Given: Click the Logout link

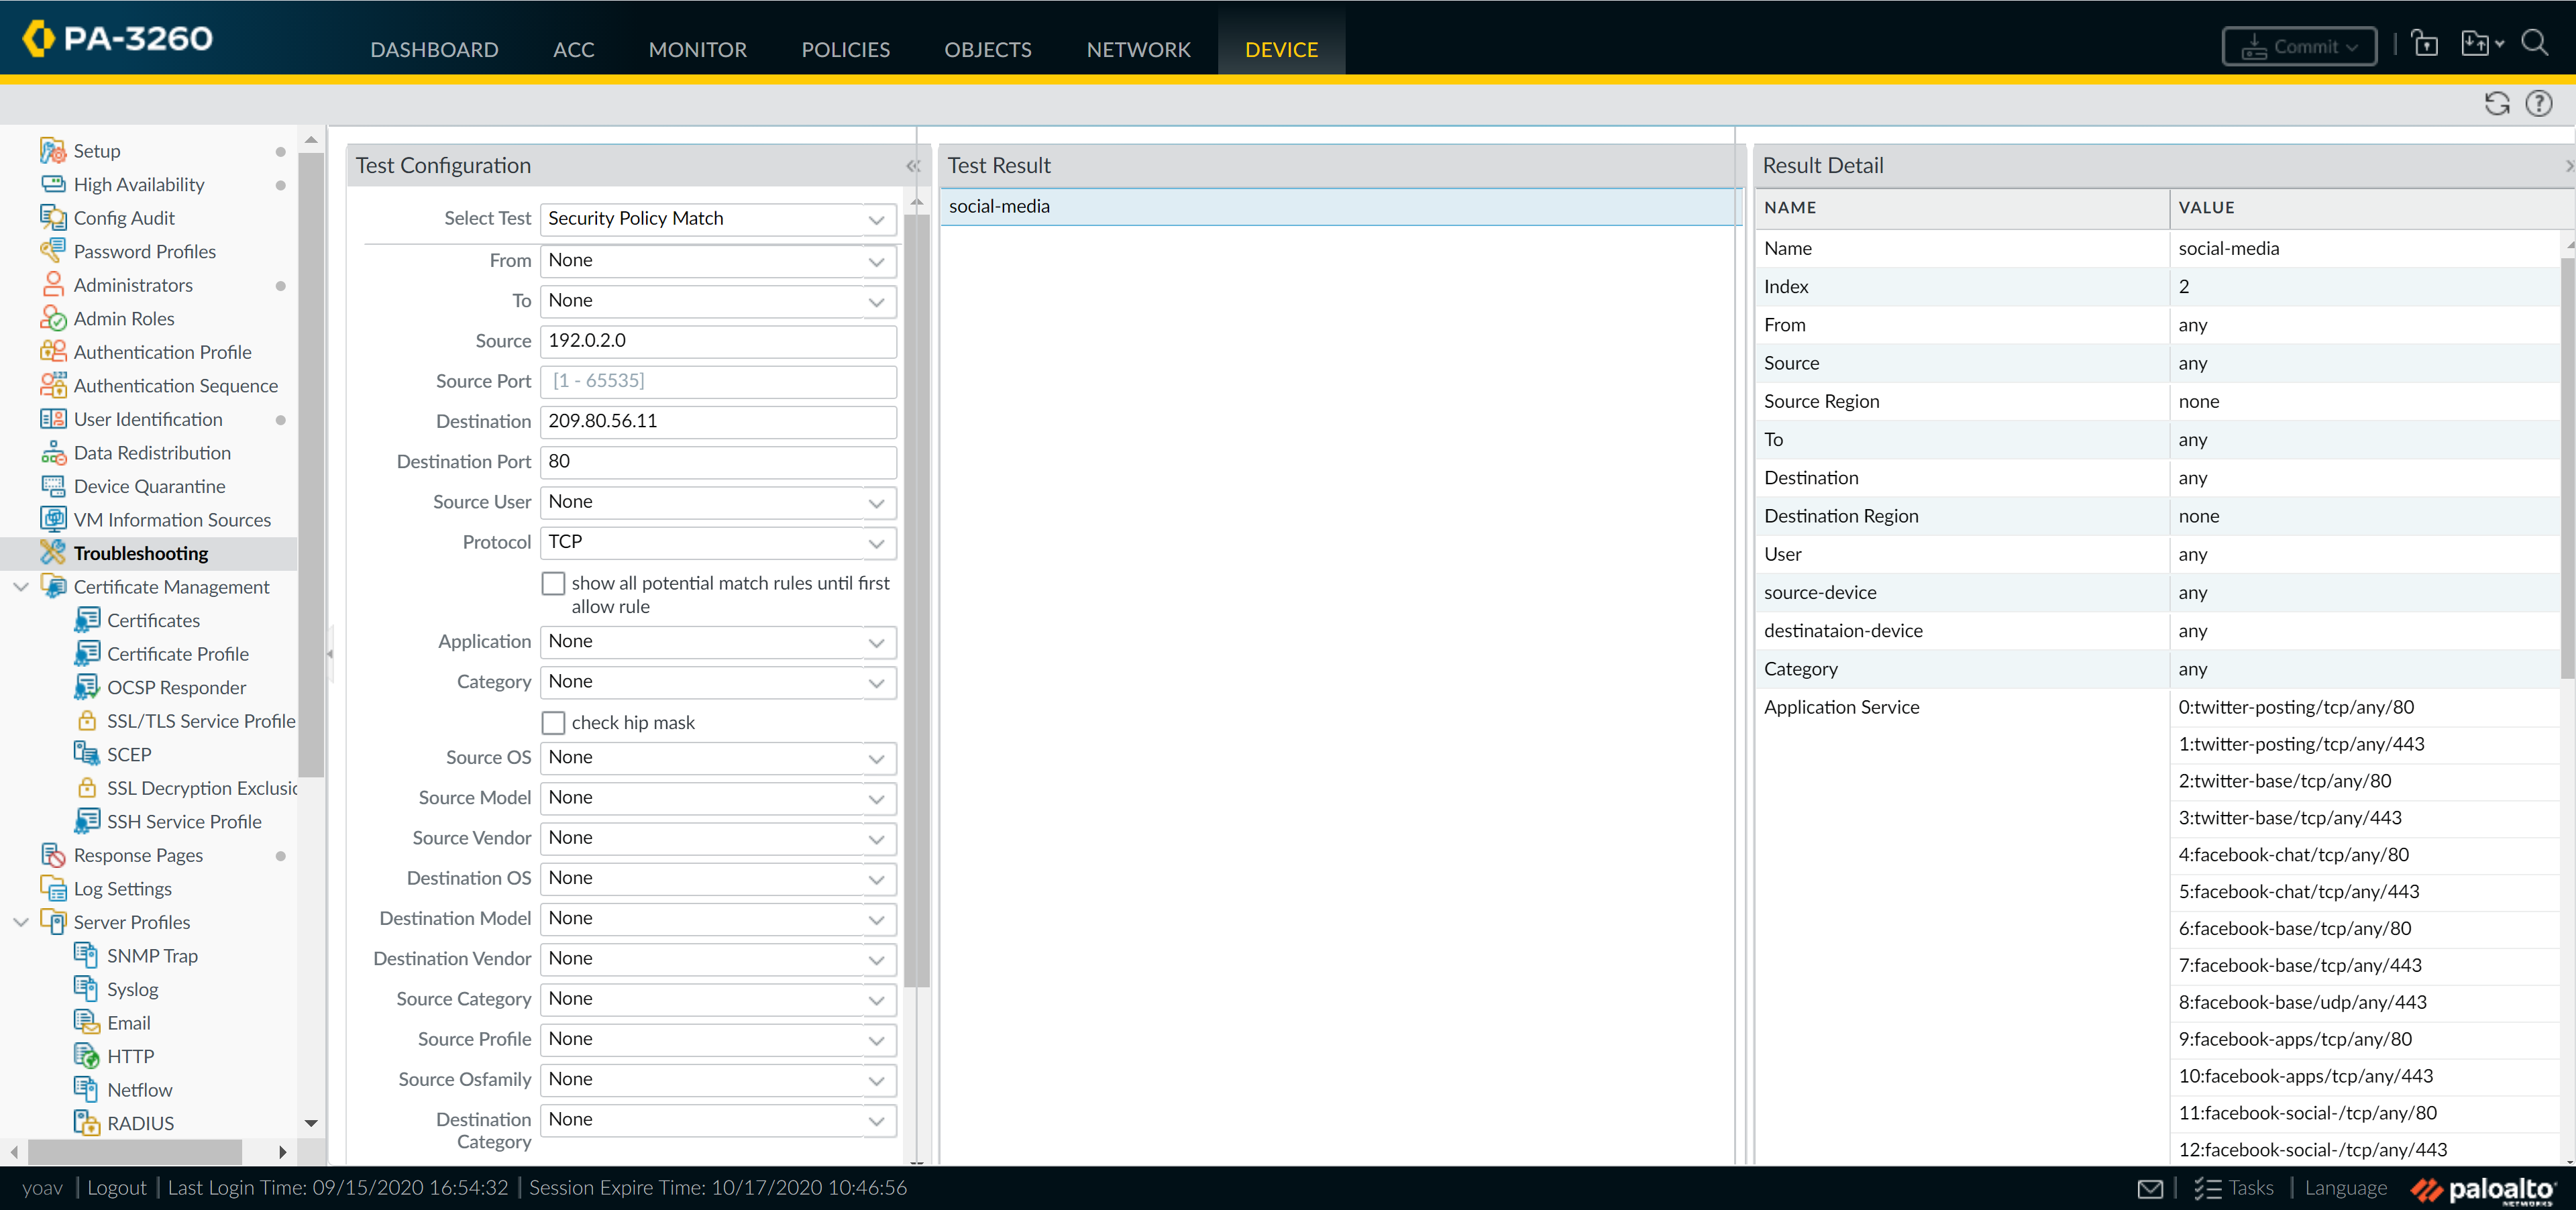Looking at the screenshot, I should pos(116,1187).
